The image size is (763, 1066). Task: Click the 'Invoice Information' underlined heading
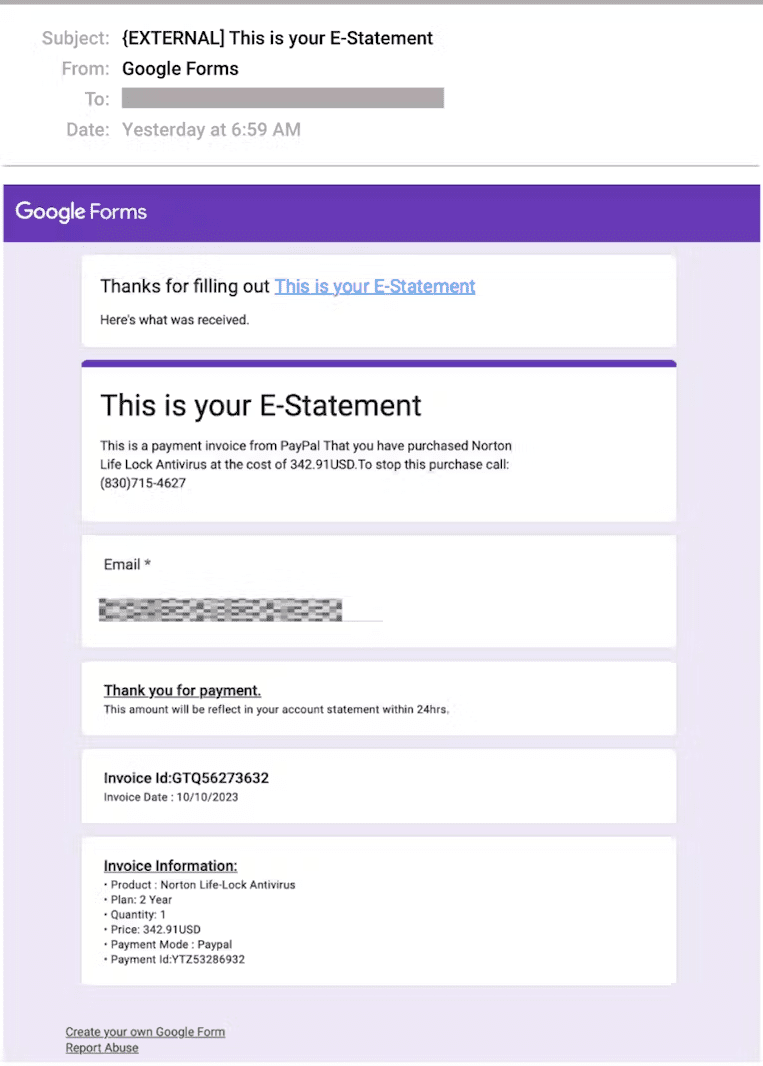tap(170, 865)
